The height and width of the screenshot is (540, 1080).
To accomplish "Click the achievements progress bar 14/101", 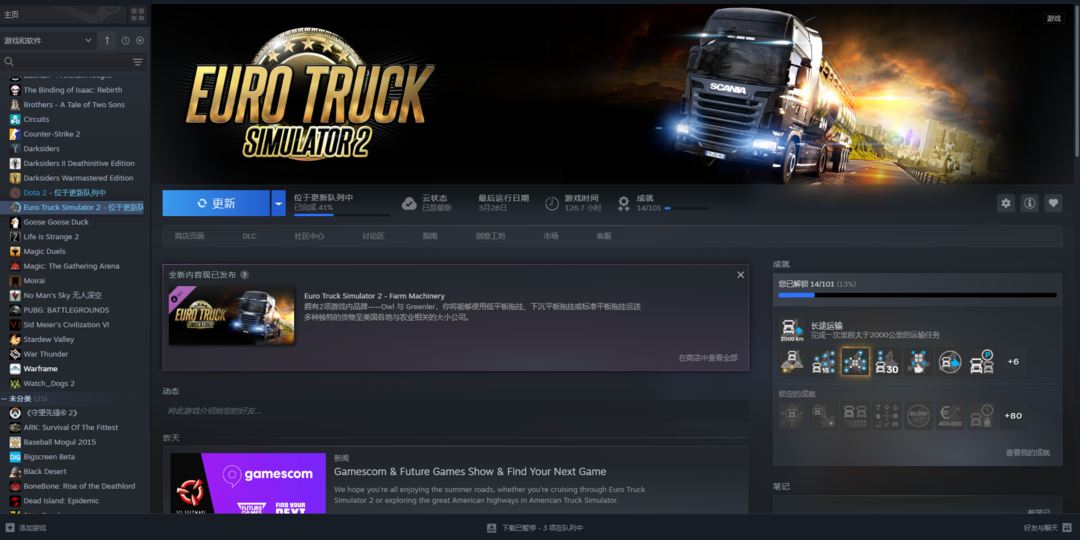I will [x=917, y=295].
